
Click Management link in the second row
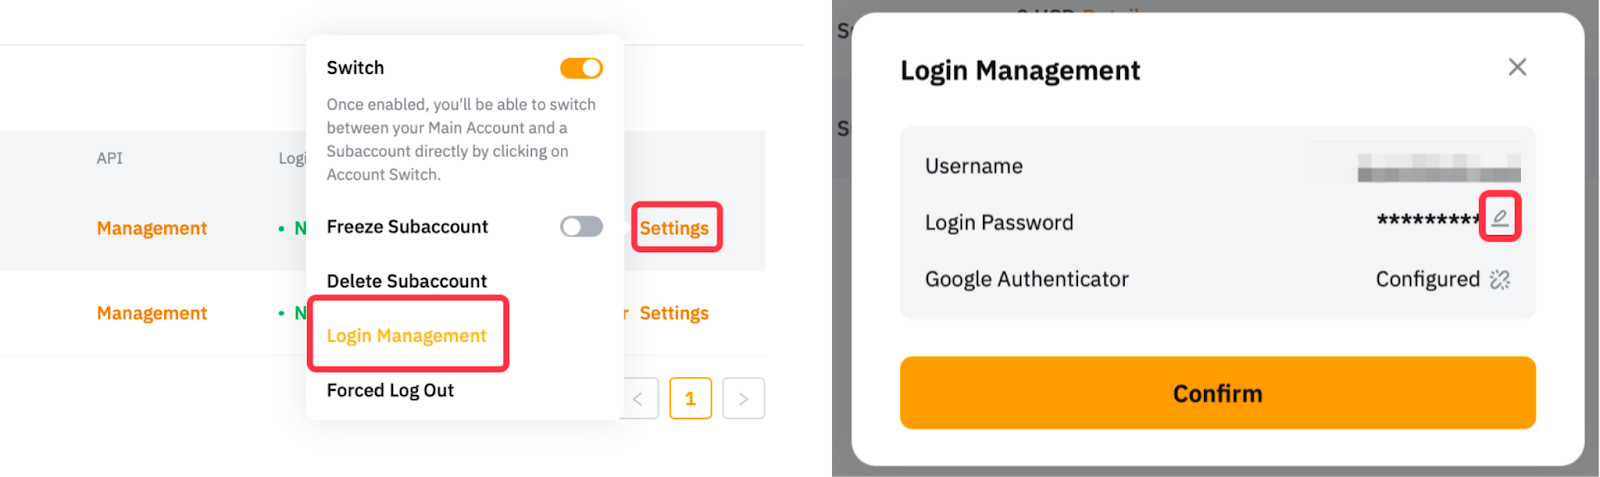(x=152, y=313)
